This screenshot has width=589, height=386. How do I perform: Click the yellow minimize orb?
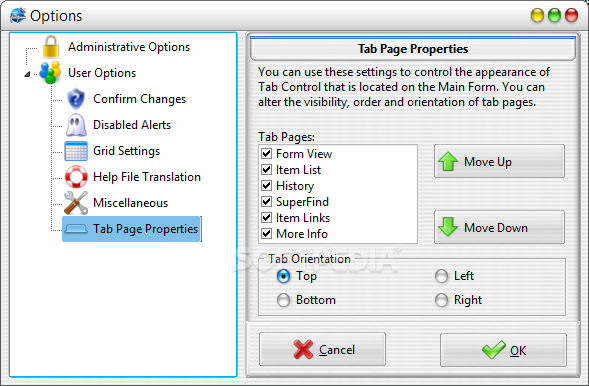click(537, 15)
